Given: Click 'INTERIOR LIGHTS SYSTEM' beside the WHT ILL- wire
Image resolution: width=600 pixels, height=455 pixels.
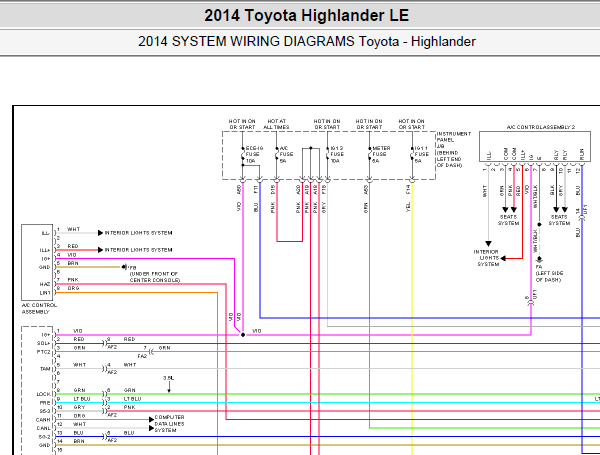Looking at the screenshot, I should pyautogui.click(x=139, y=233).
